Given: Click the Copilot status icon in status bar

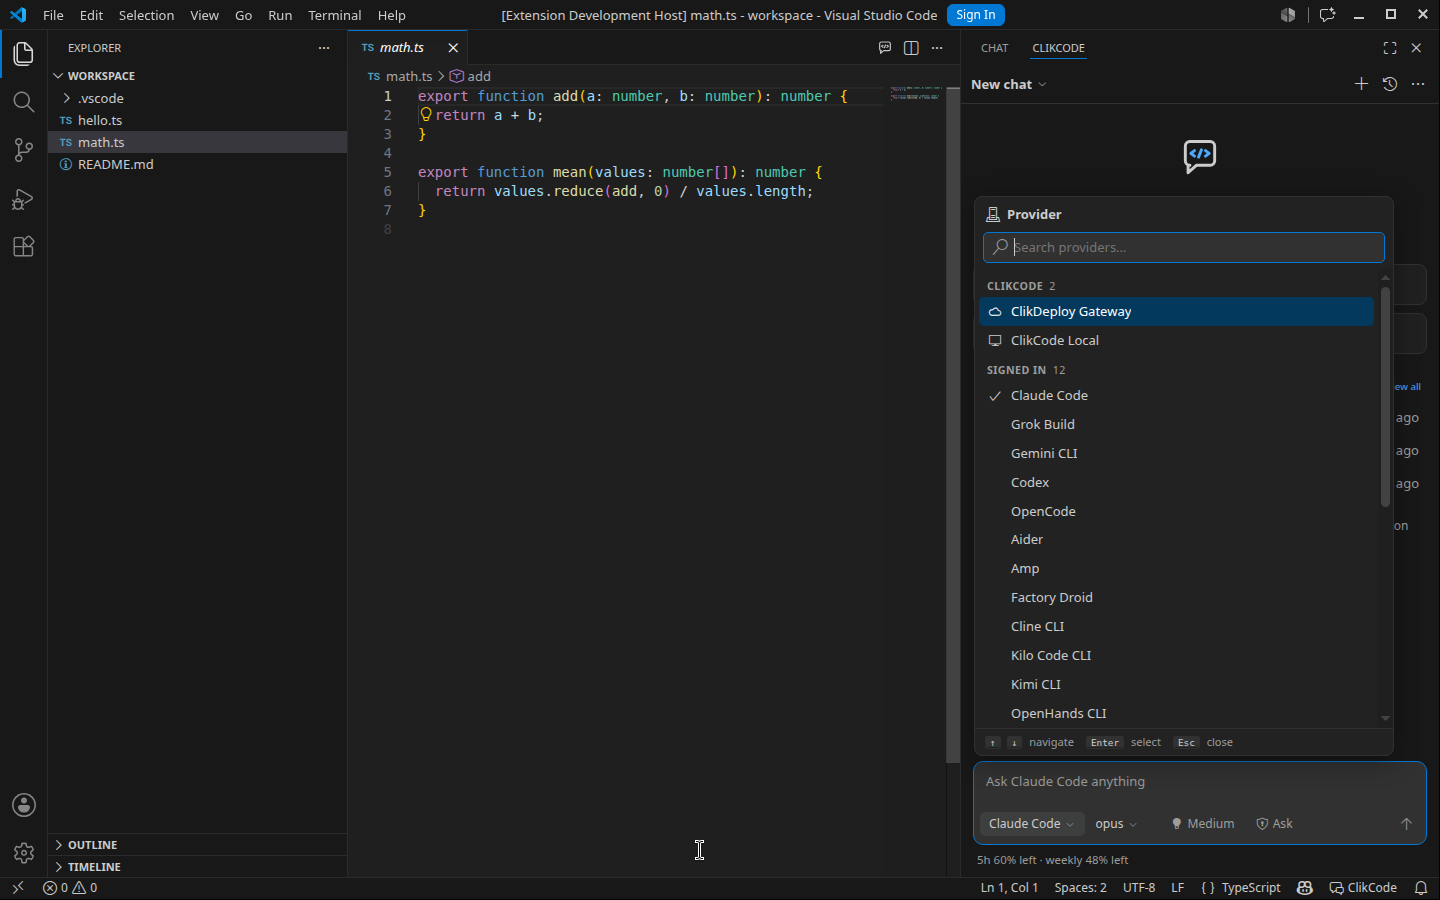Looking at the screenshot, I should pyautogui.click(x=1305, y=888).
